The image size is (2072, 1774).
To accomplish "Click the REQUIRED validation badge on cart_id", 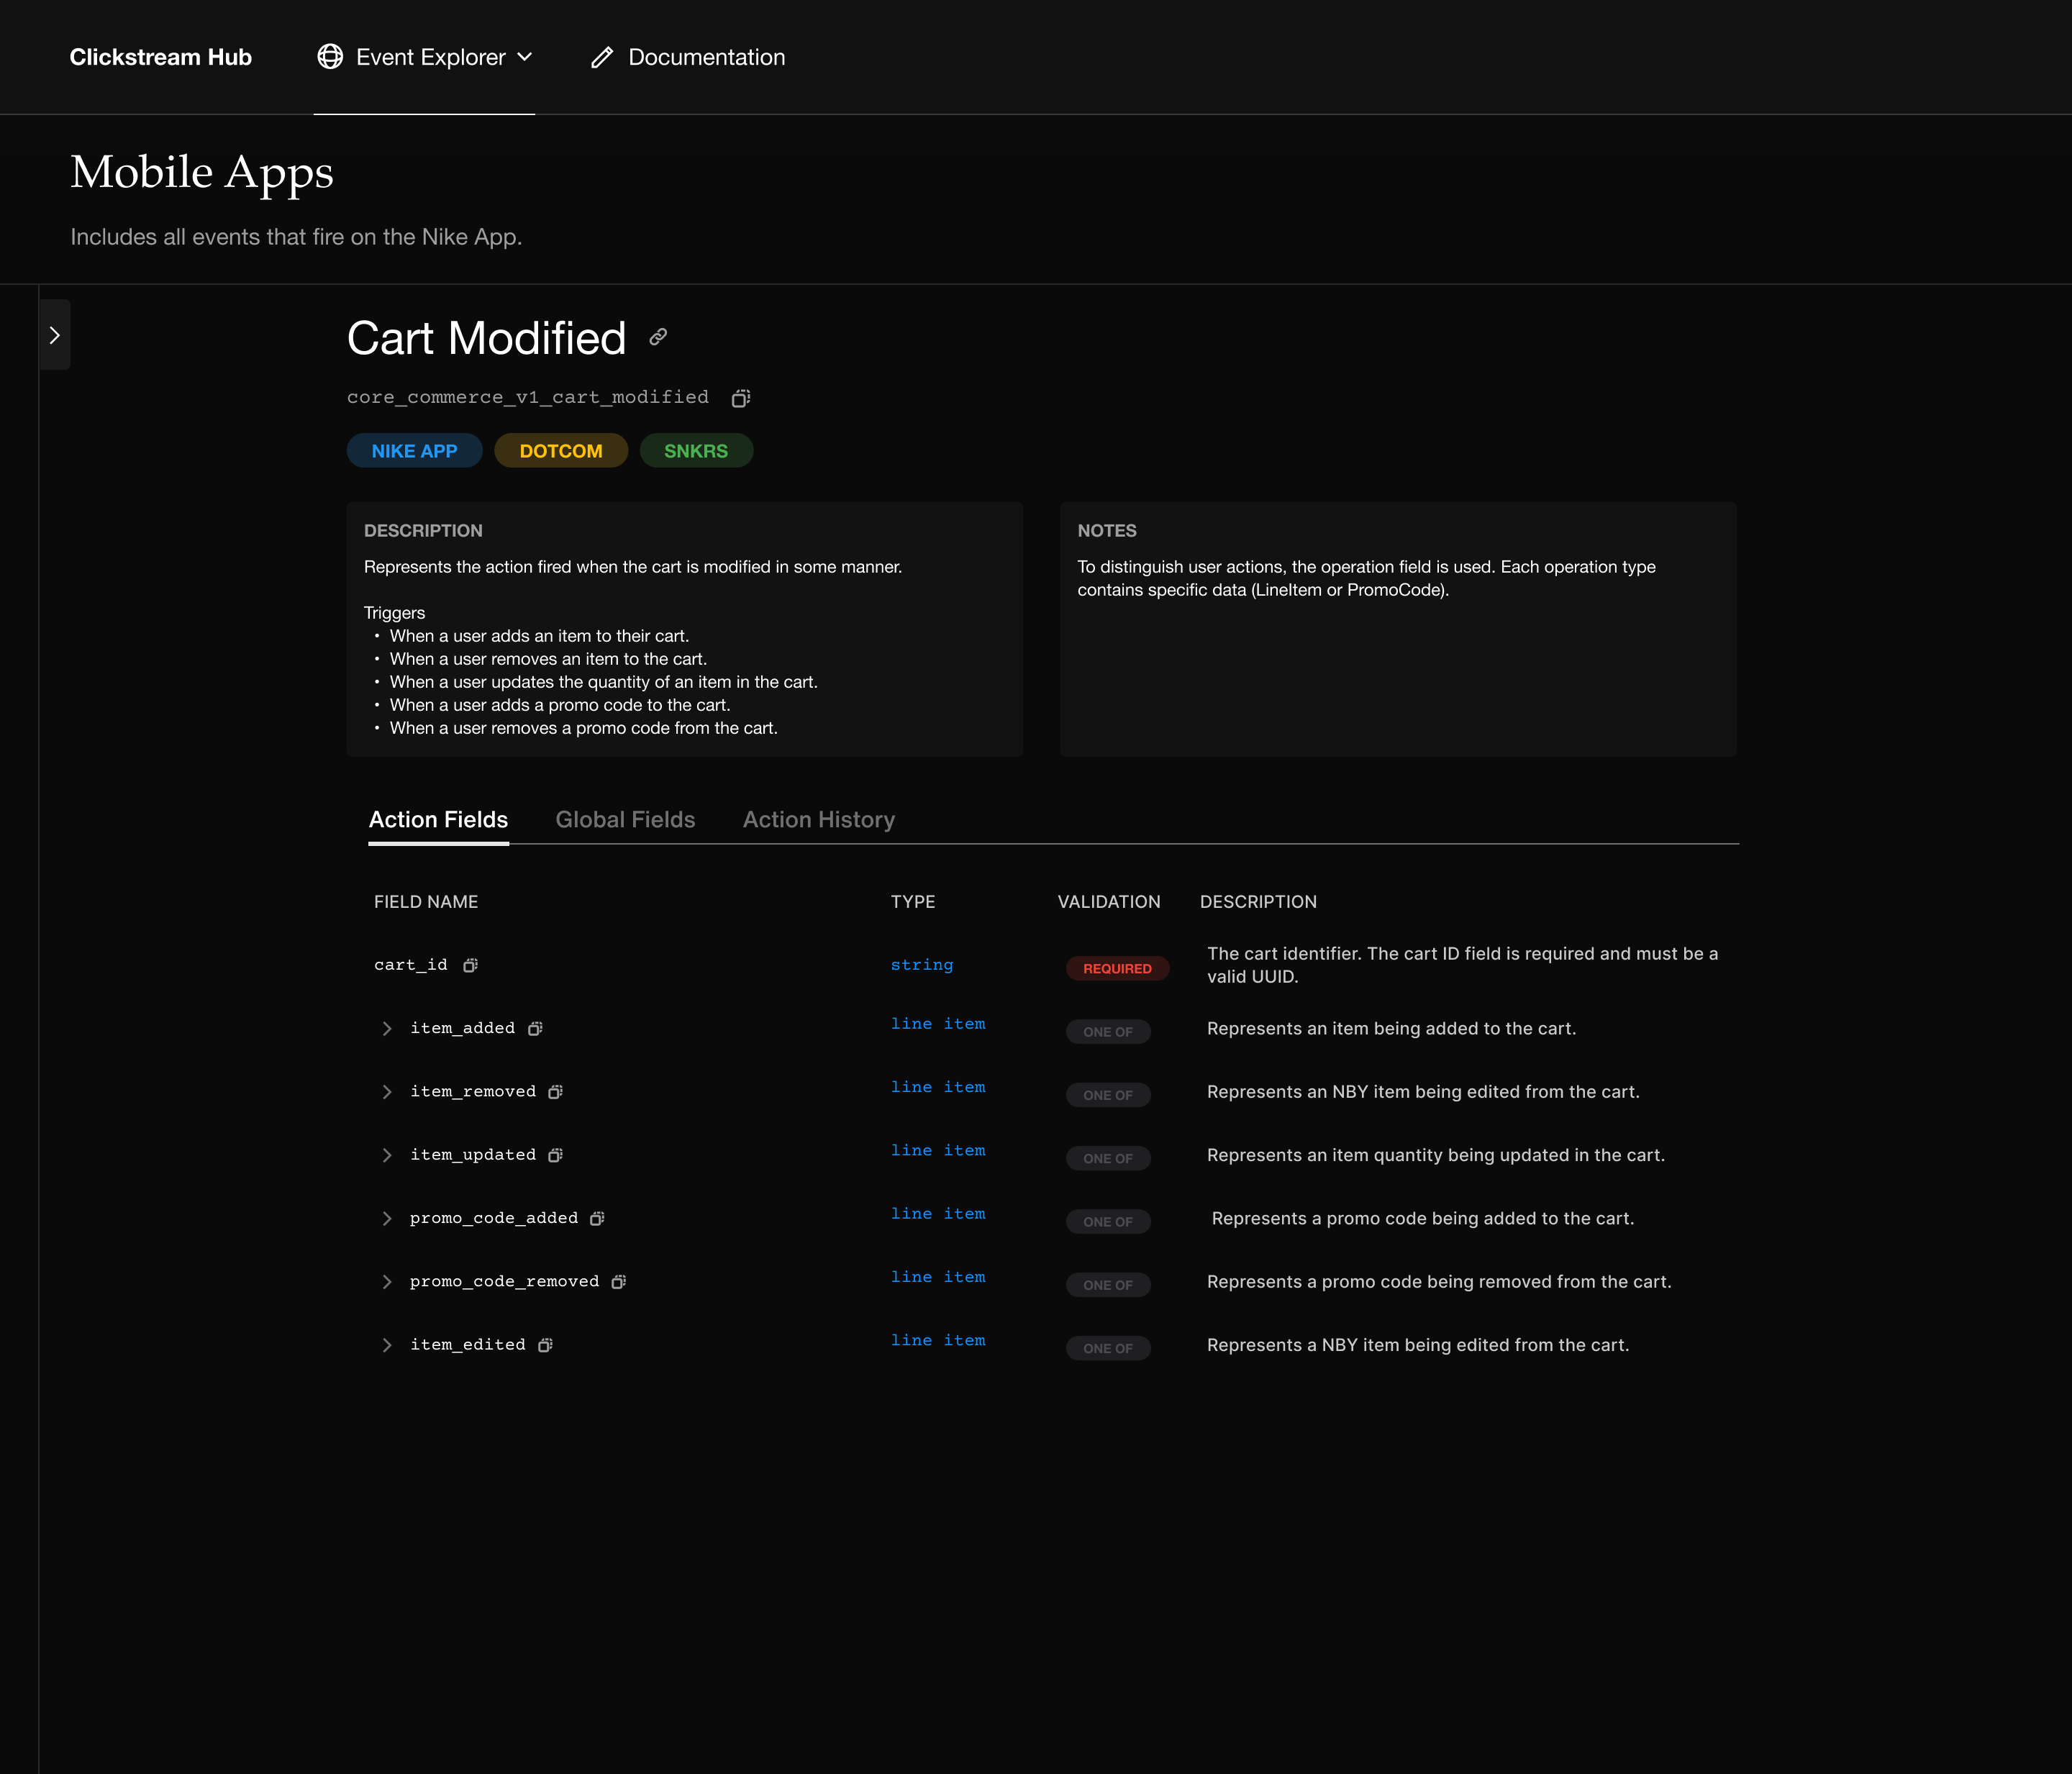I will (x=1117, y=968).
